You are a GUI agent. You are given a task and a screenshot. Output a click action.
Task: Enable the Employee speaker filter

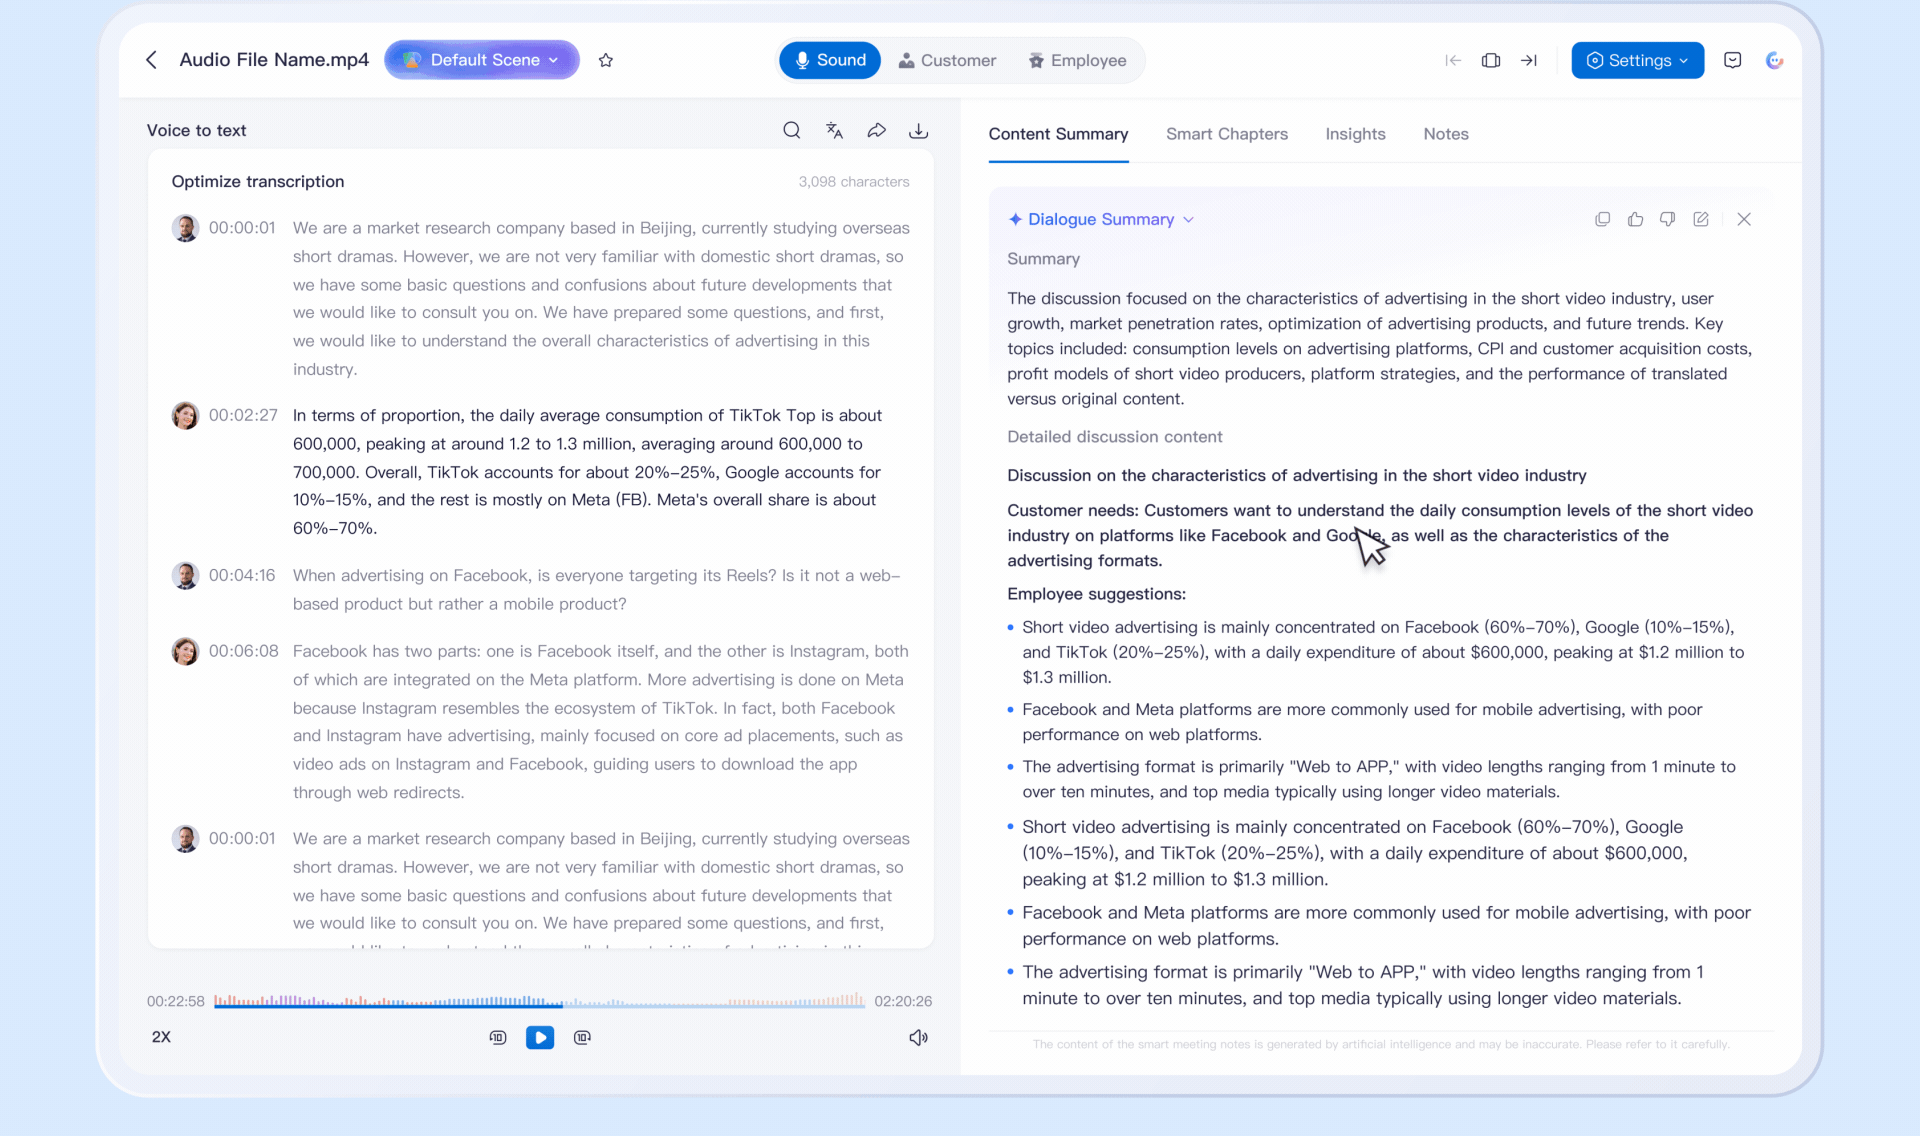pyautogui.click(x=1077, y=60)
